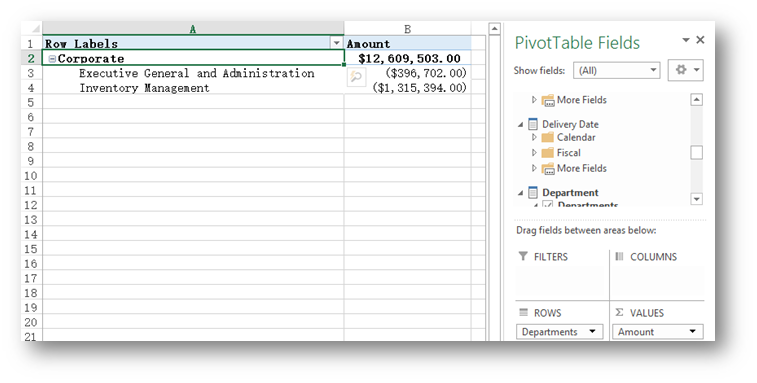This screenshot has width=757, height=383.
Task: Click the FILTERS area funnel icon
Action: pos(523,256)
